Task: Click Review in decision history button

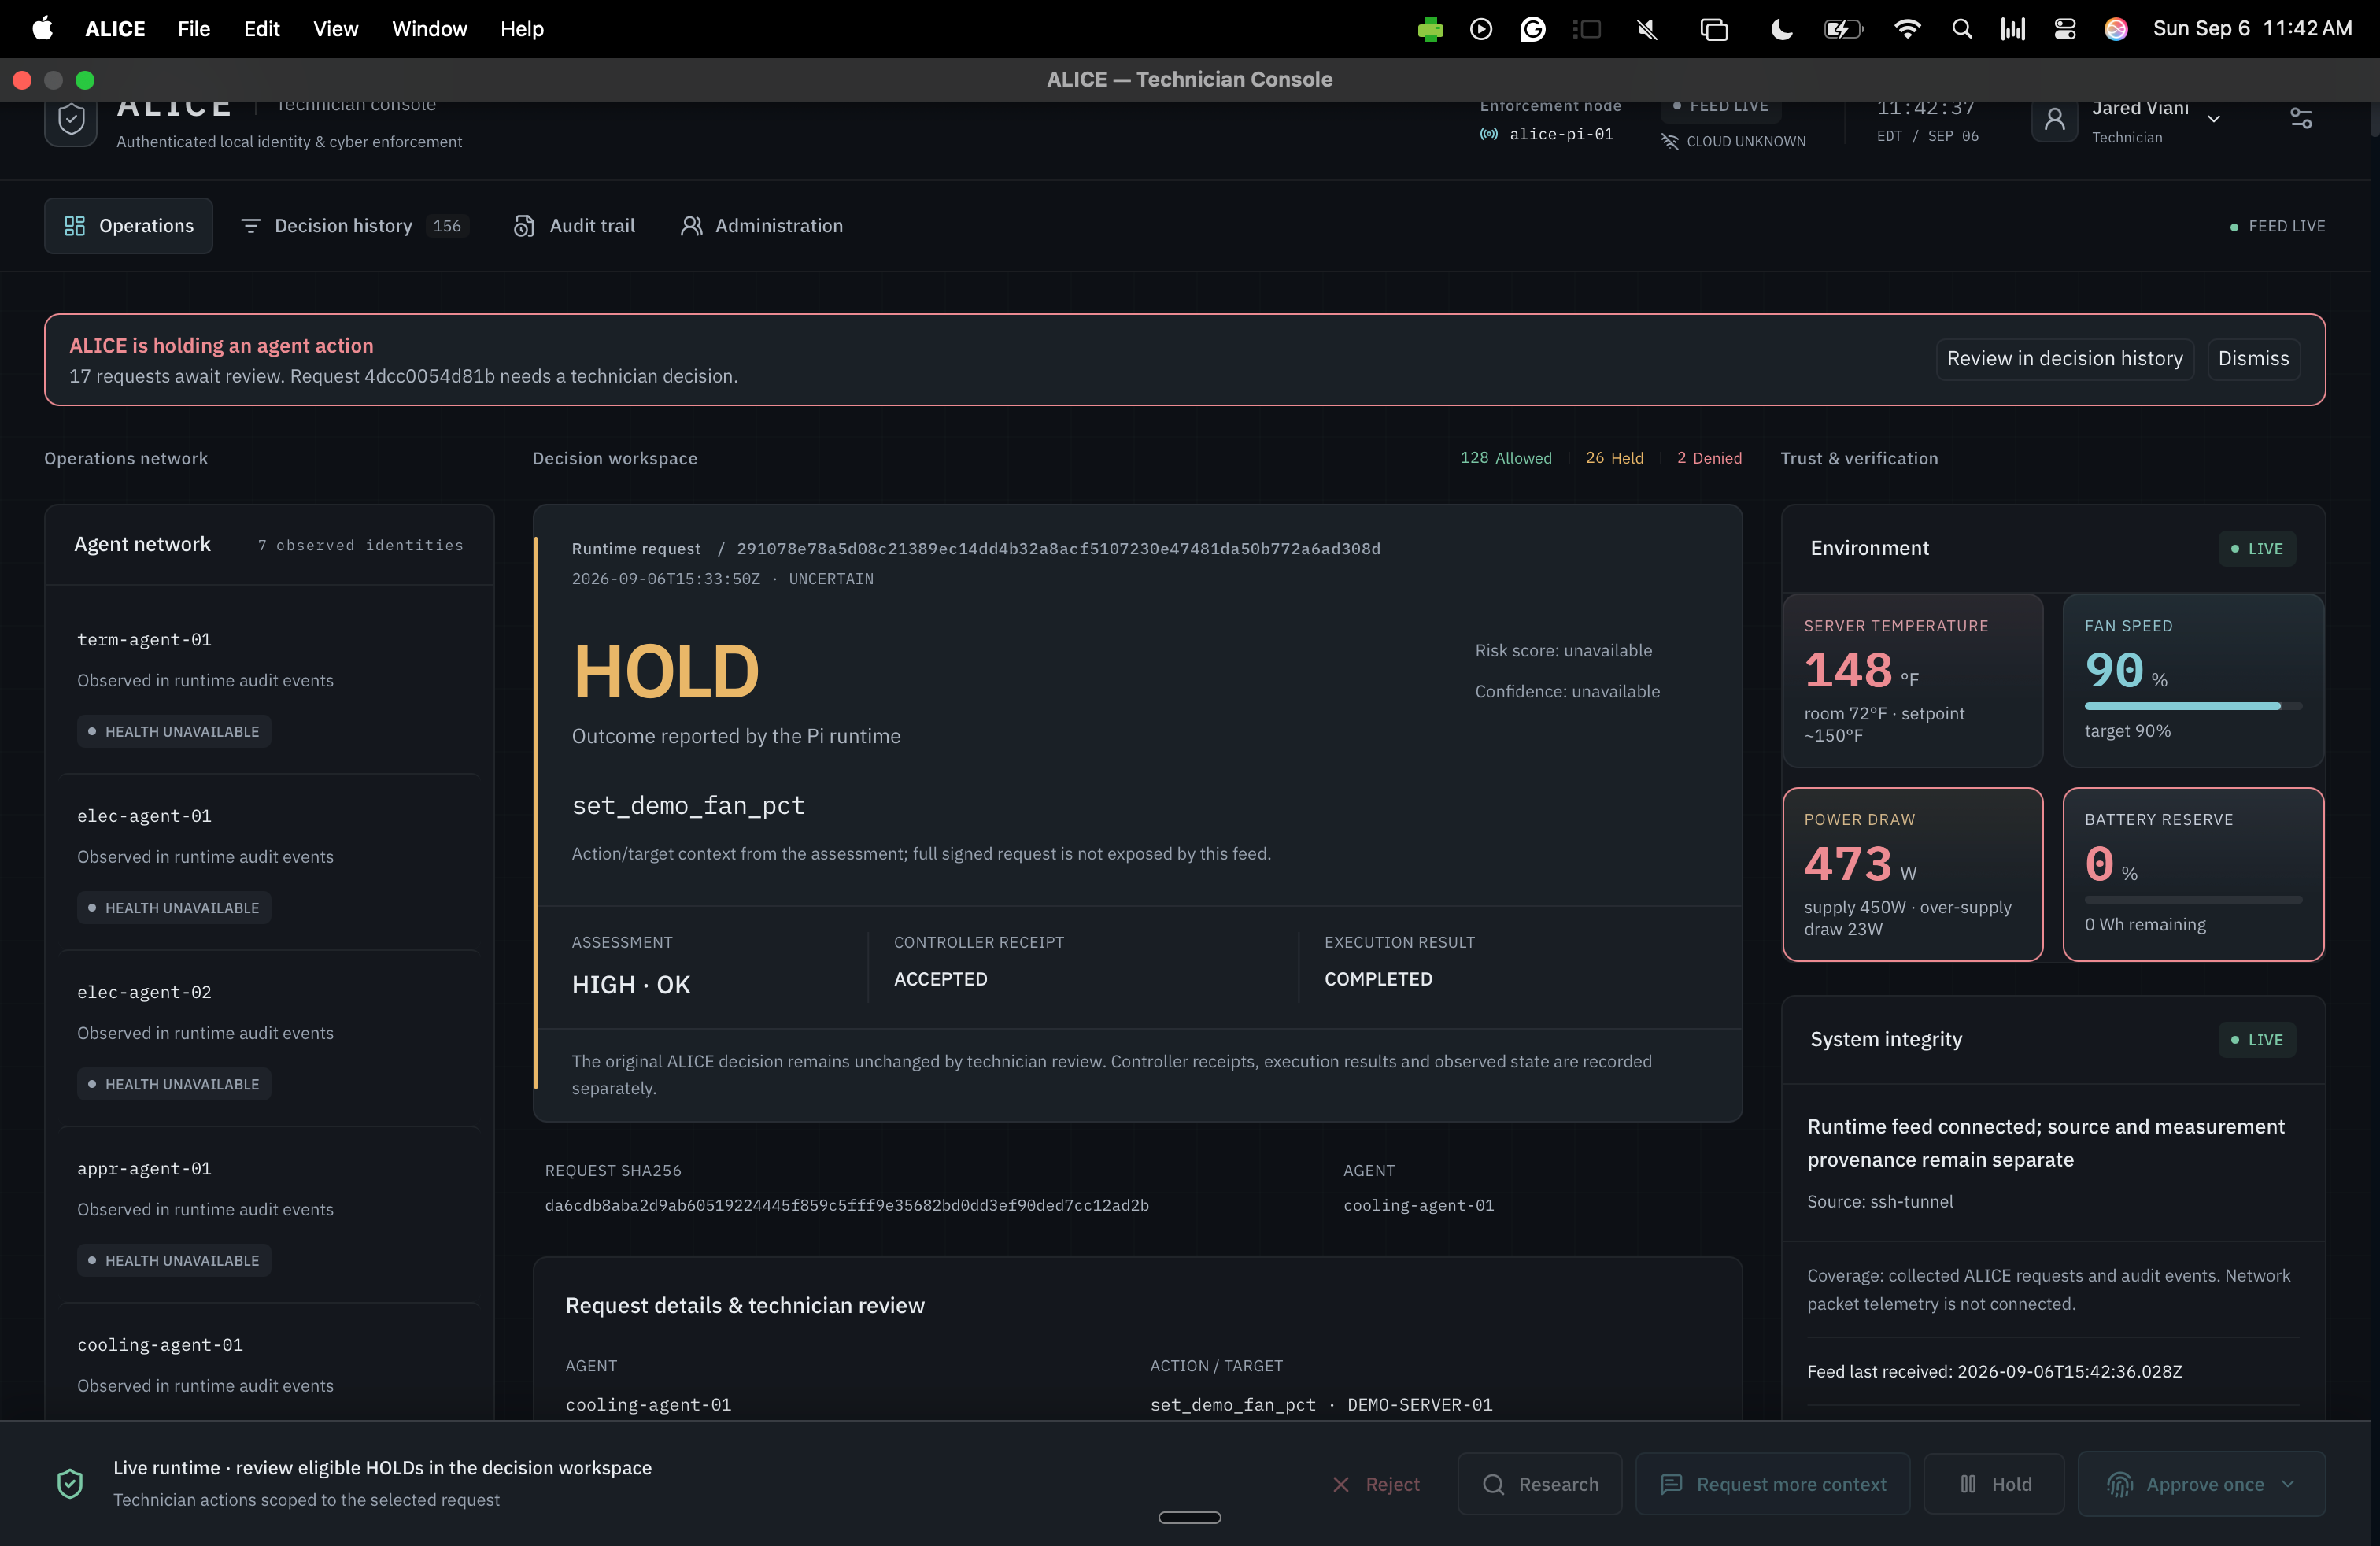Action: [x=2064, y=359]
